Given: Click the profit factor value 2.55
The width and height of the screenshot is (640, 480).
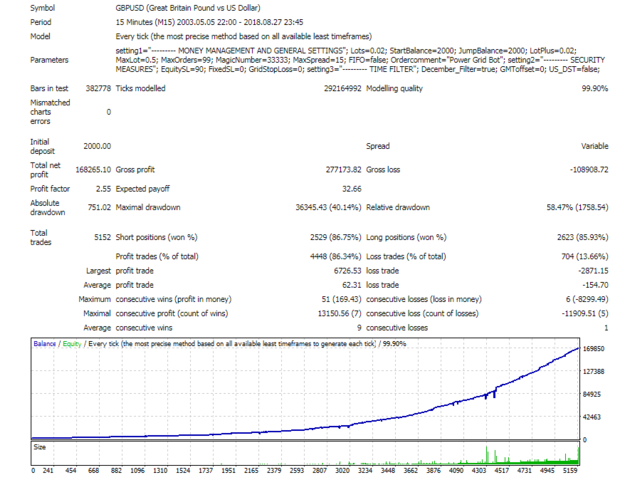Looking at the screenshot, I should pyautogui.click(x=103, y=189).
